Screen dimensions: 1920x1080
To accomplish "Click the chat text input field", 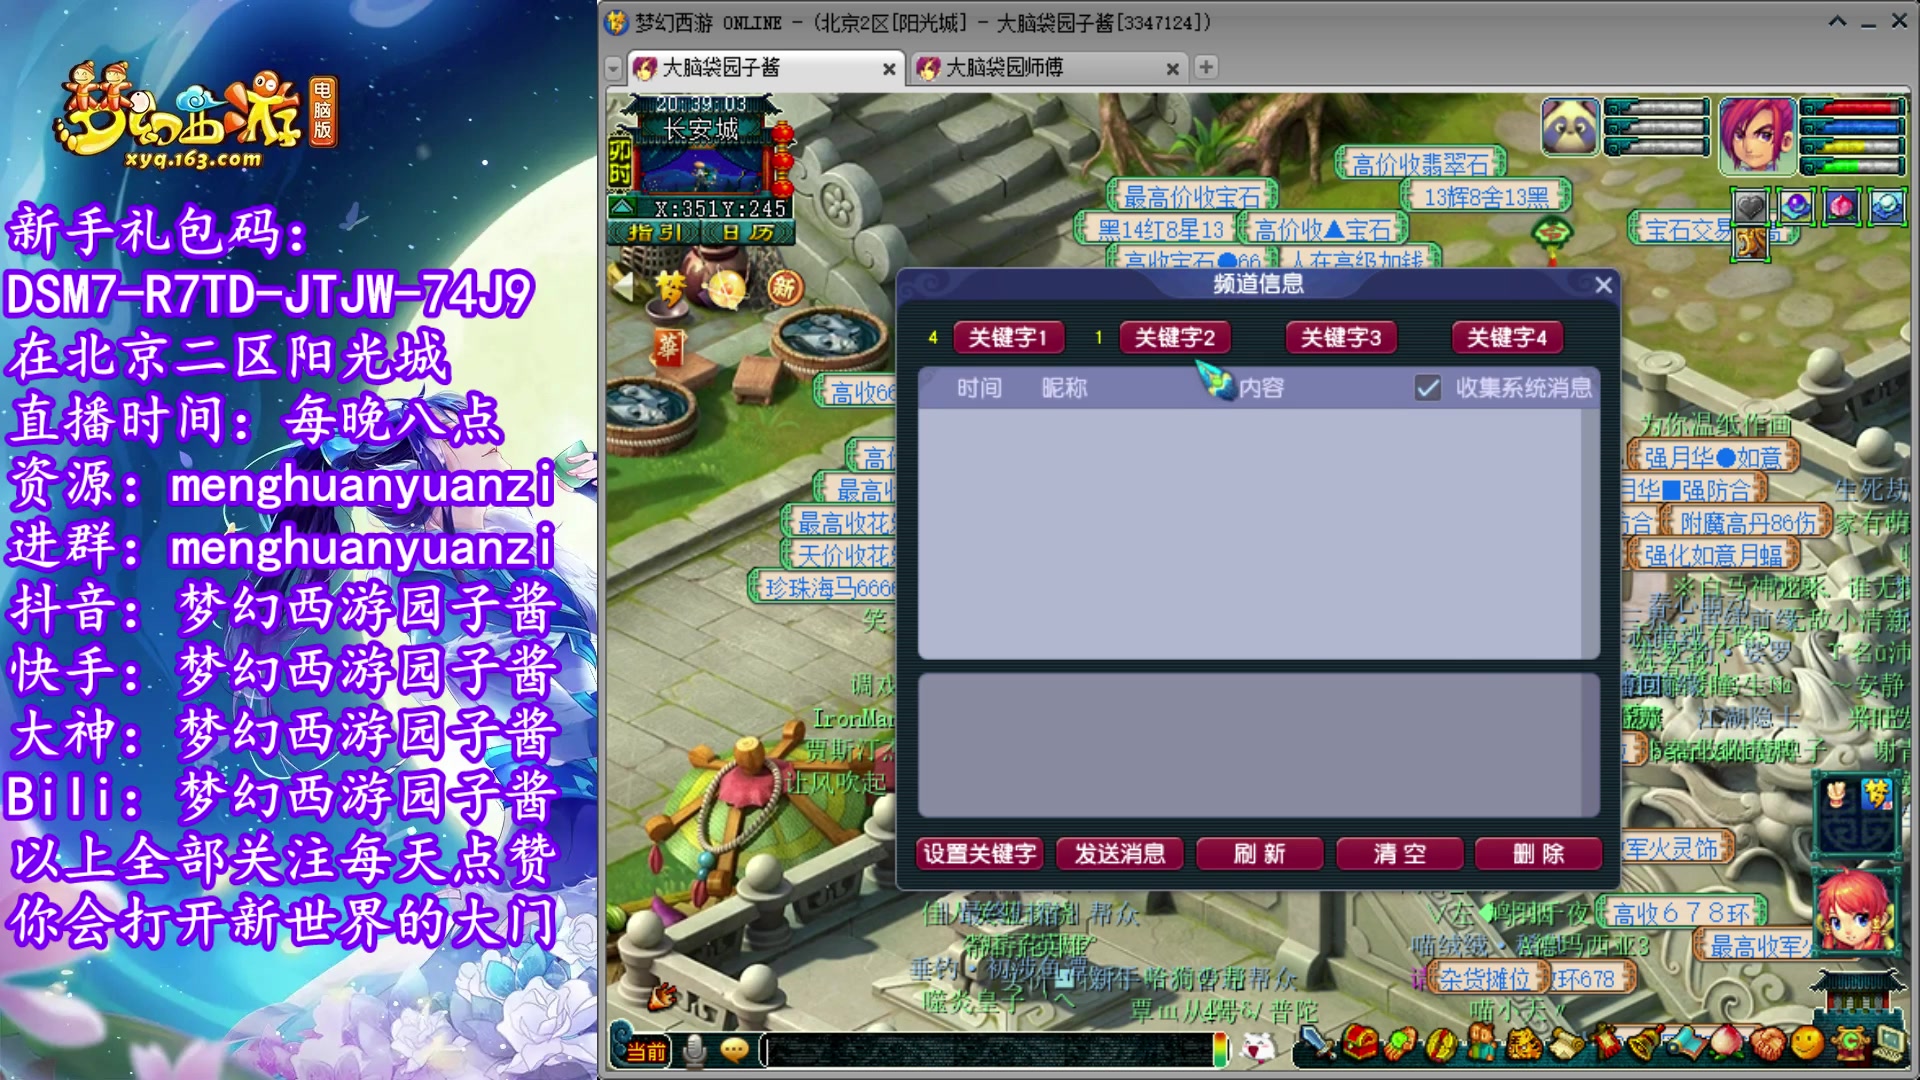I will coord(990,1050).
